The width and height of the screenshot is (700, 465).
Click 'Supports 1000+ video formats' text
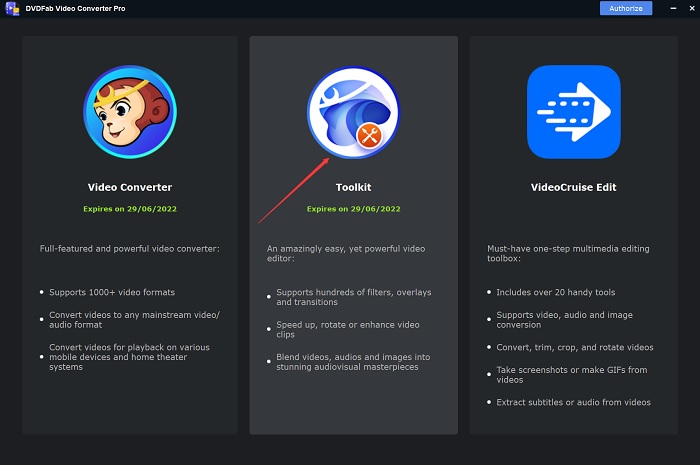[x=112, y=292]
